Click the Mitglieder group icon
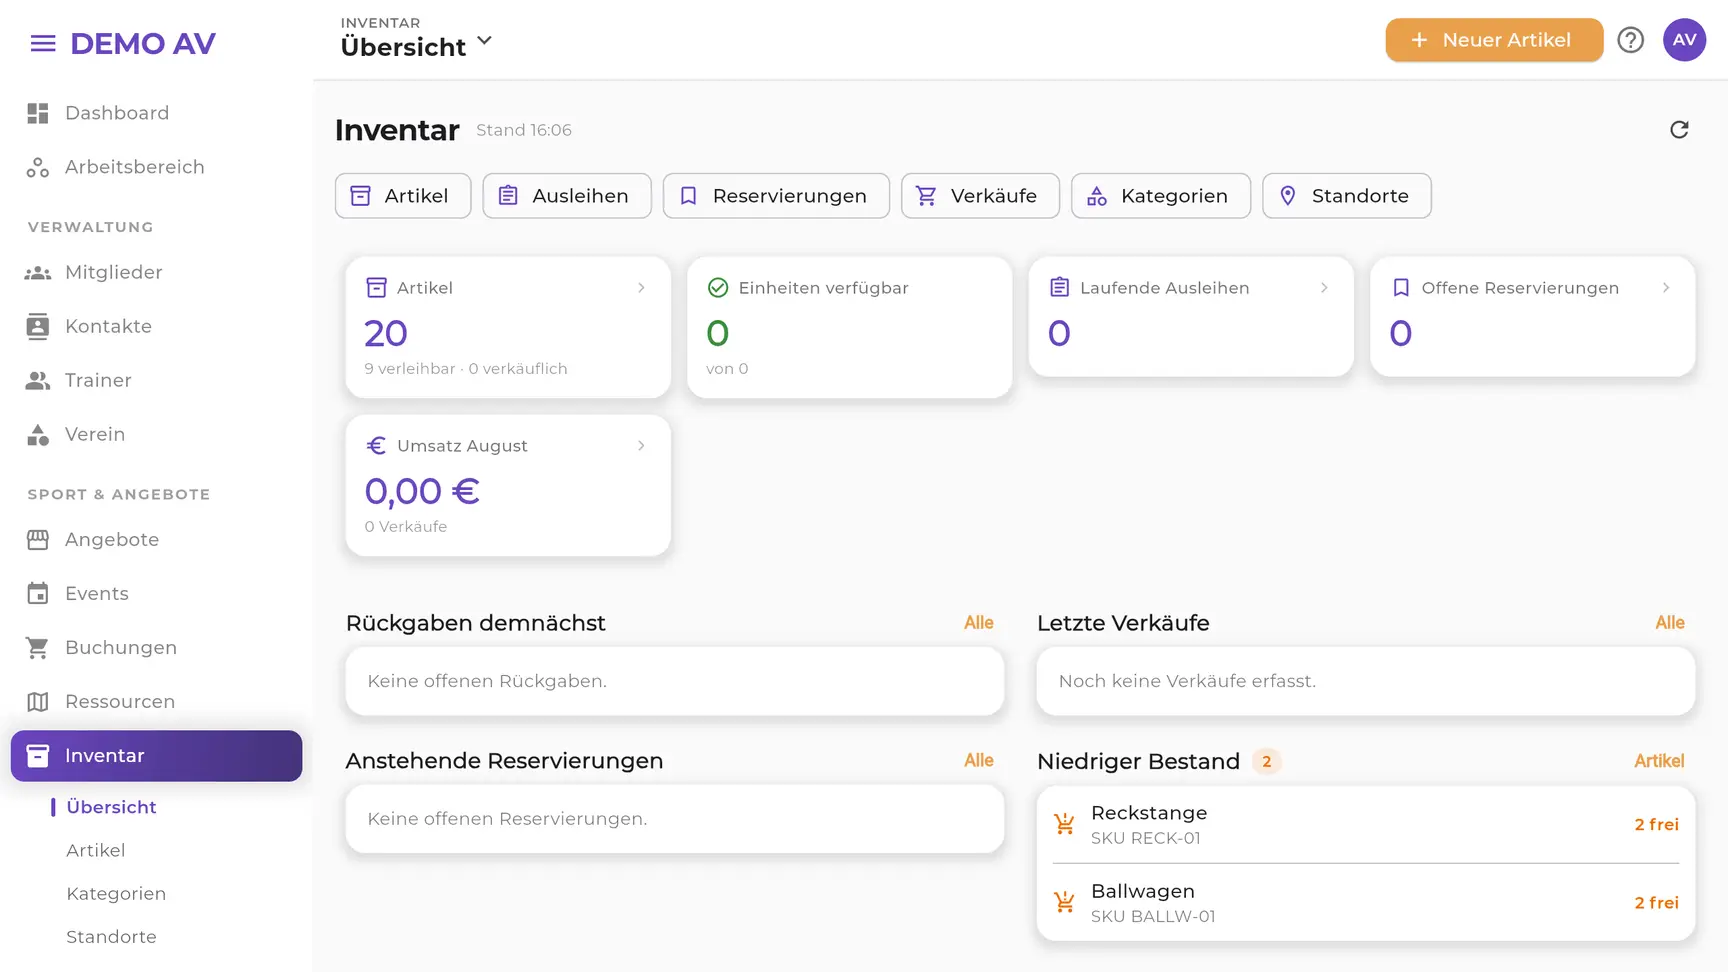The height and width of the screenshot is (972, 1728). (x=38, y=272)
